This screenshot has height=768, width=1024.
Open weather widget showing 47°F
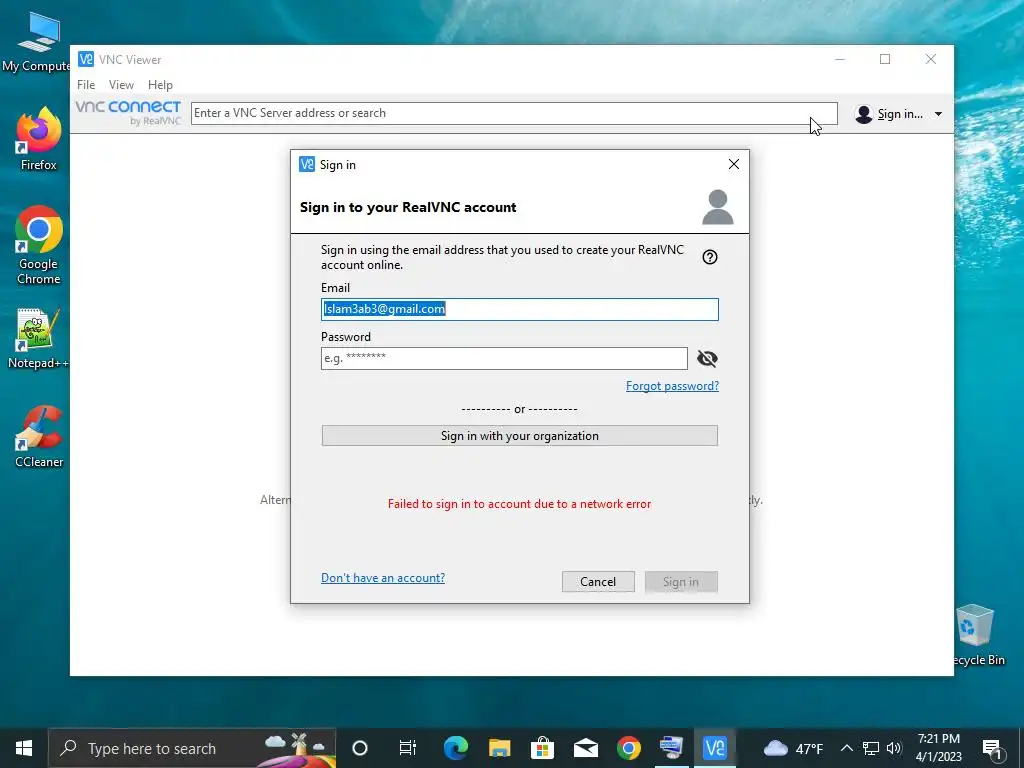pos(793,748)
